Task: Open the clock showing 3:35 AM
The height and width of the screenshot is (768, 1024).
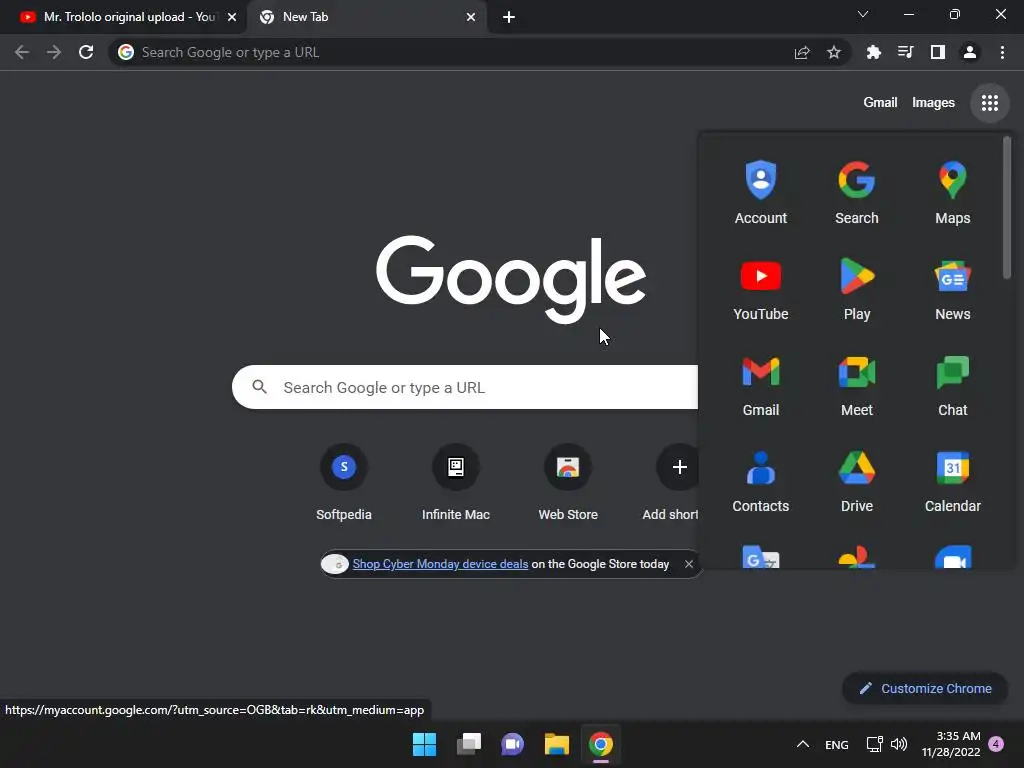Action: [x=950, y=744]
